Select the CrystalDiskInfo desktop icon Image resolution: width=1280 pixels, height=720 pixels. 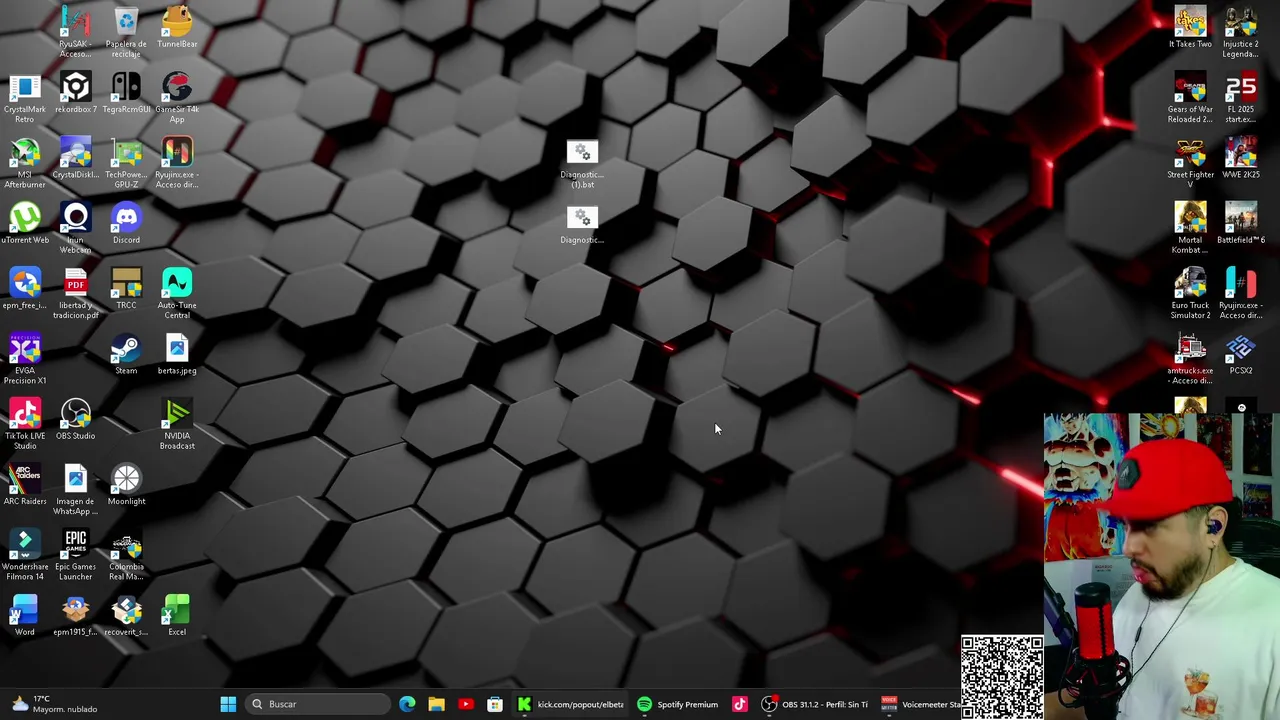75,158
